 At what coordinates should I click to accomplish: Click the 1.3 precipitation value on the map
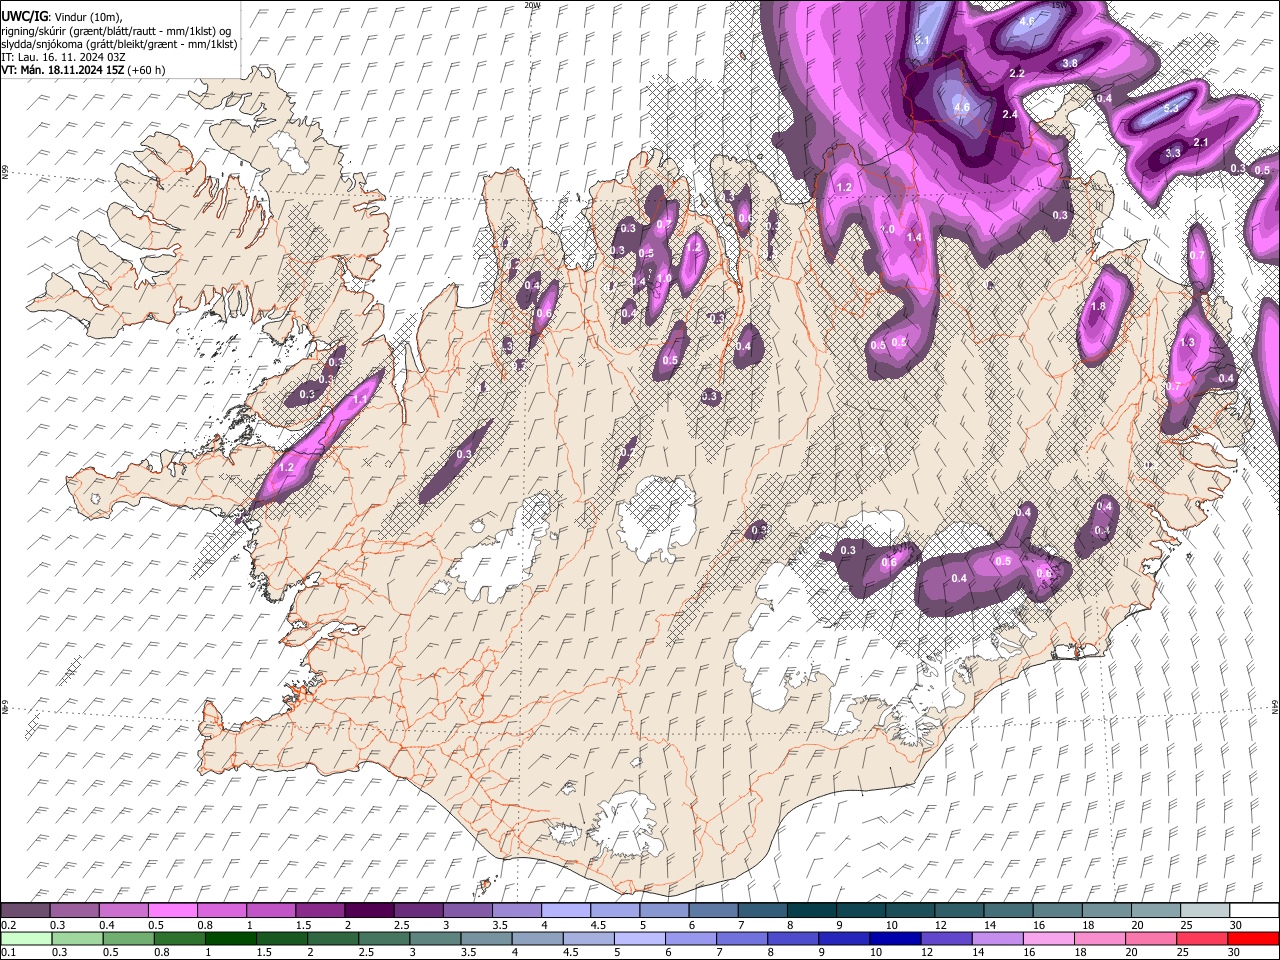click(x=1188, y=343)
